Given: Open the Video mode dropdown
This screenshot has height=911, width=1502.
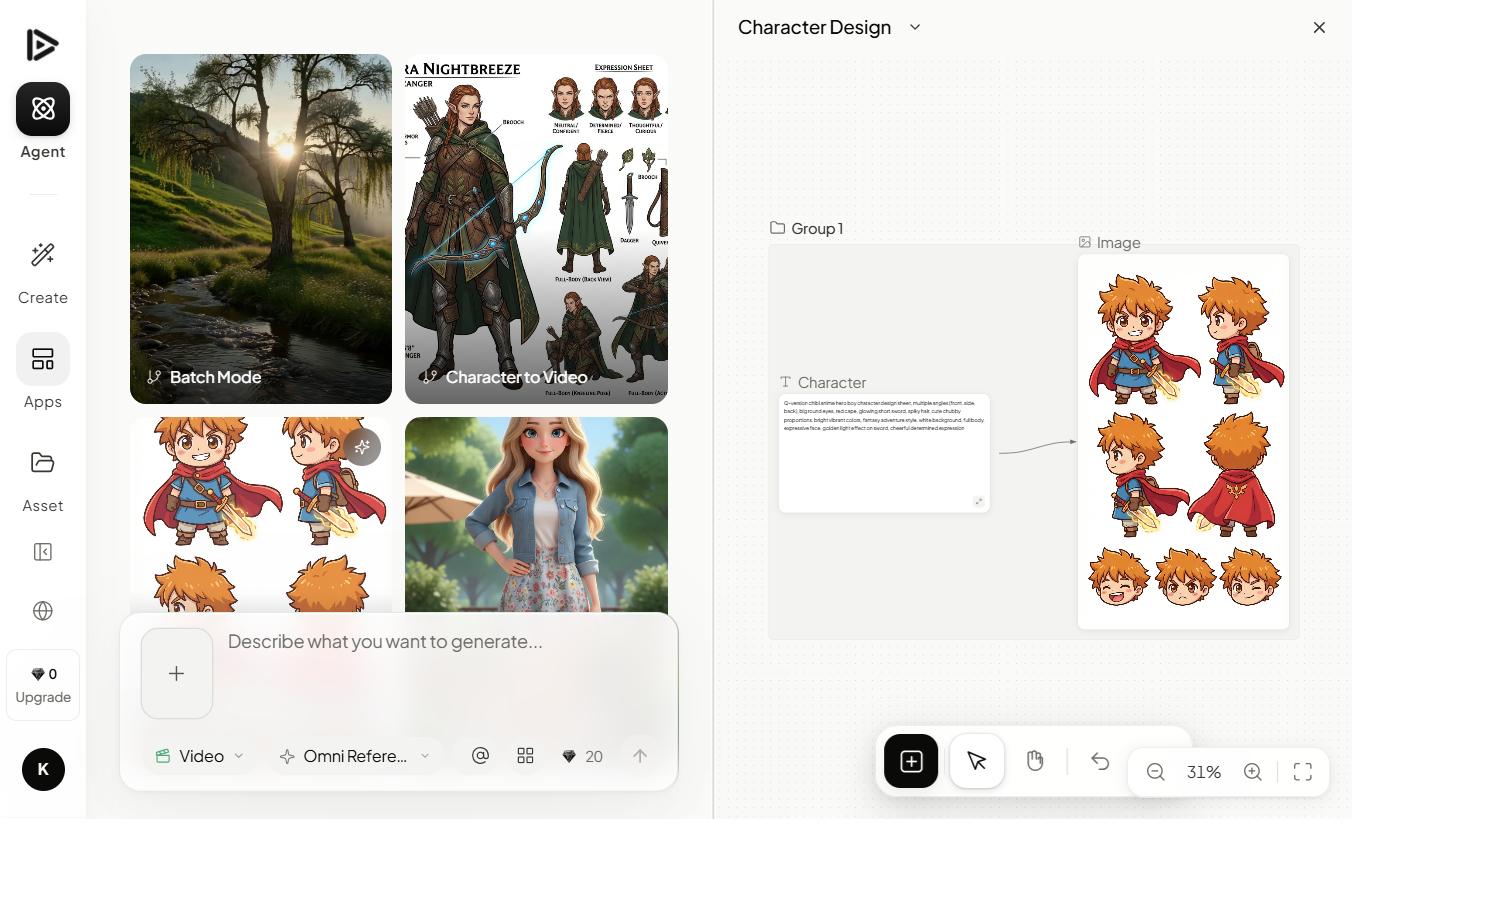Looking at the screenshot, I should click(x=199, y=755).
